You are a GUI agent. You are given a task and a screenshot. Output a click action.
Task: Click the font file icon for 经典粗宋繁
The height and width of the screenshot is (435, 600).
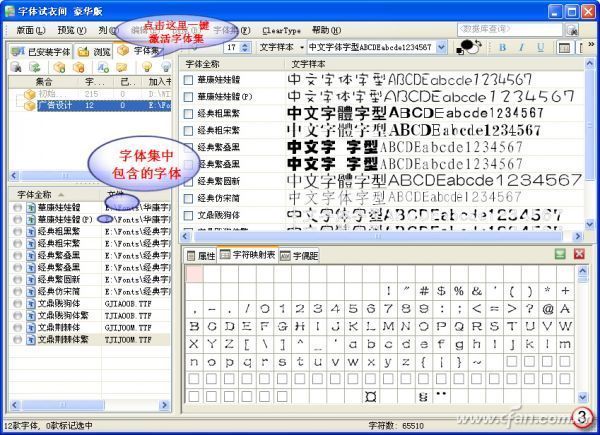point(31,243)
